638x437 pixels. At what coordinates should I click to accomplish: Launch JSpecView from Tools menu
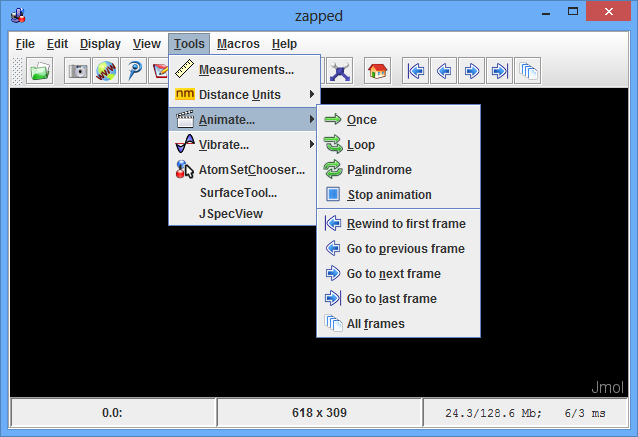pyautogui.click(x=243, y=214)
